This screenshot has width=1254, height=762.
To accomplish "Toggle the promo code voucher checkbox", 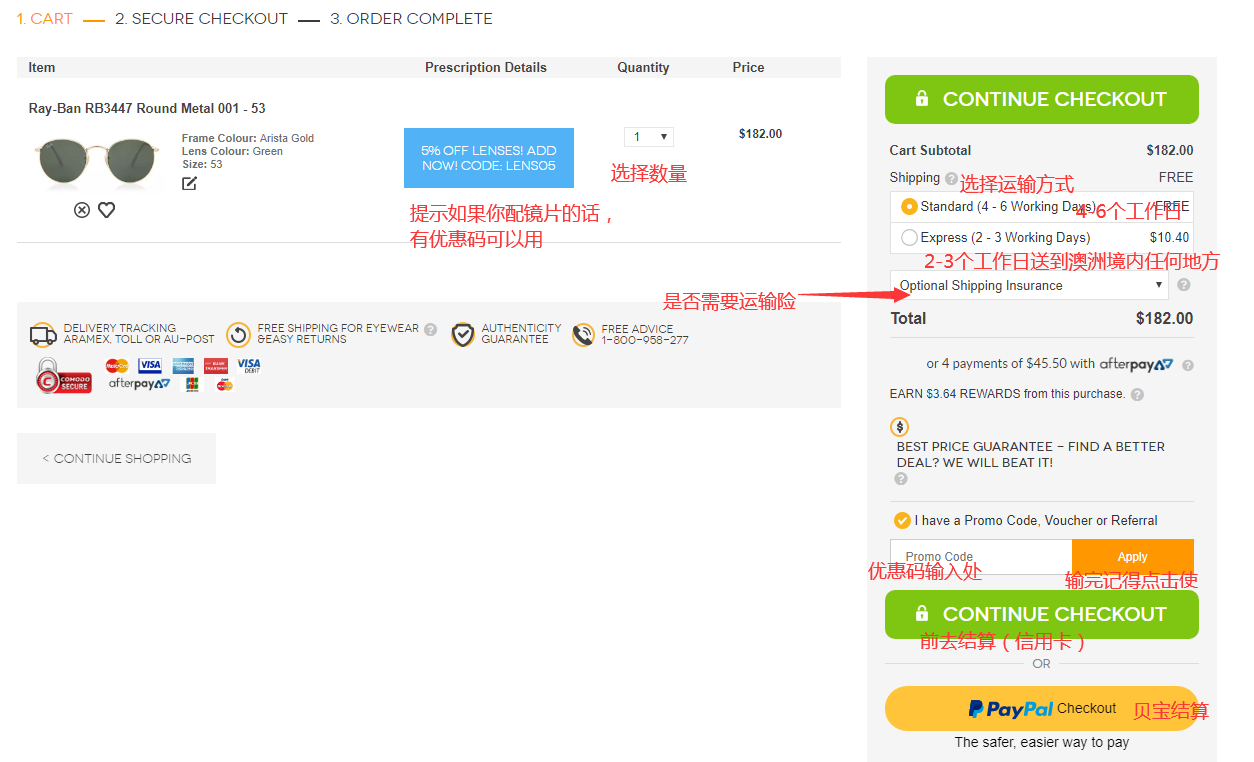I will tap(902, 521).
